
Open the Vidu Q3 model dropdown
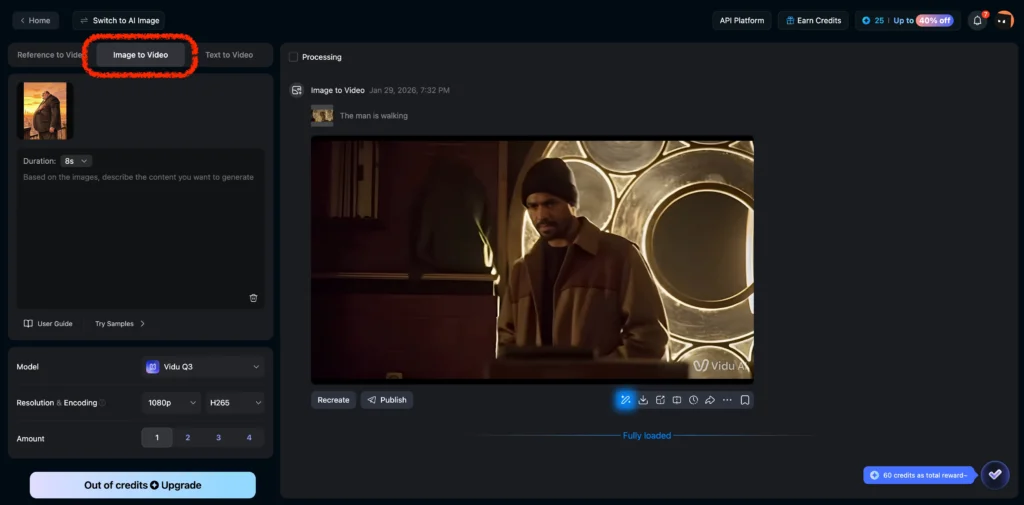(x=202, y=367)
